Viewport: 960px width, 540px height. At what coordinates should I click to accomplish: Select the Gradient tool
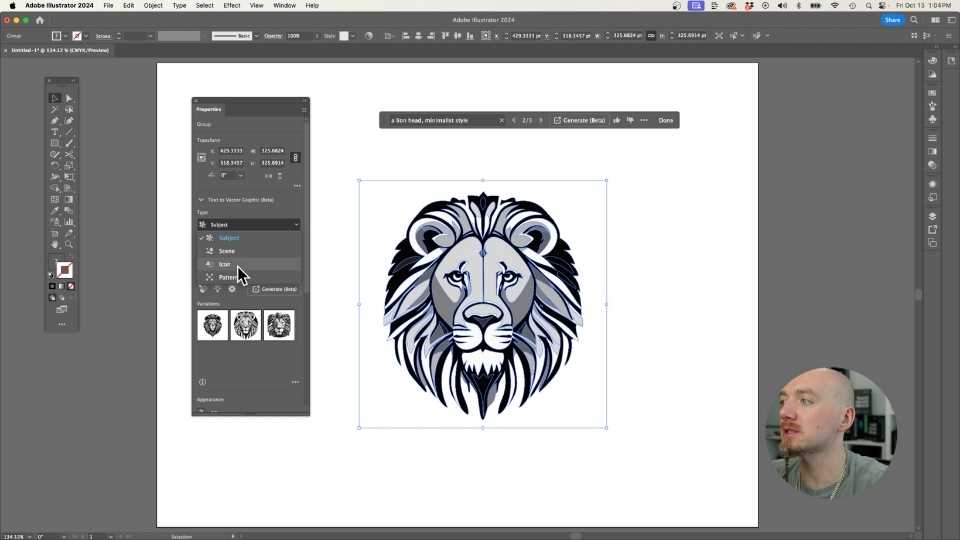coord(69,199)
